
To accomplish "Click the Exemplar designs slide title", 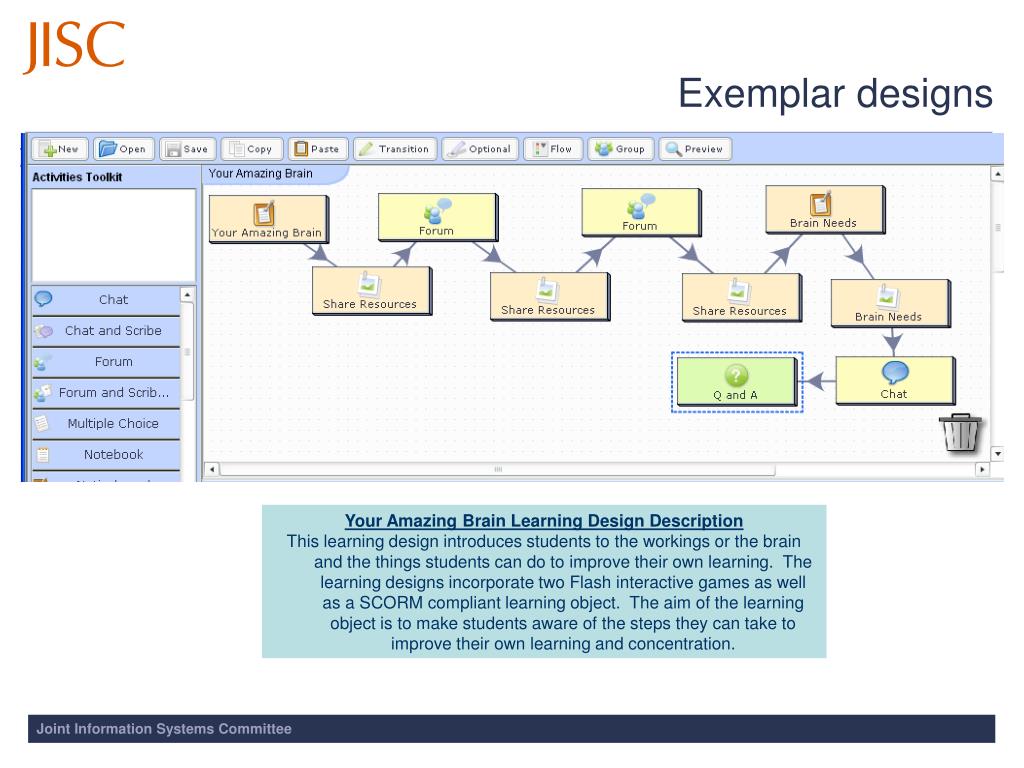I will pyautogui.click(x=835, y=93).
